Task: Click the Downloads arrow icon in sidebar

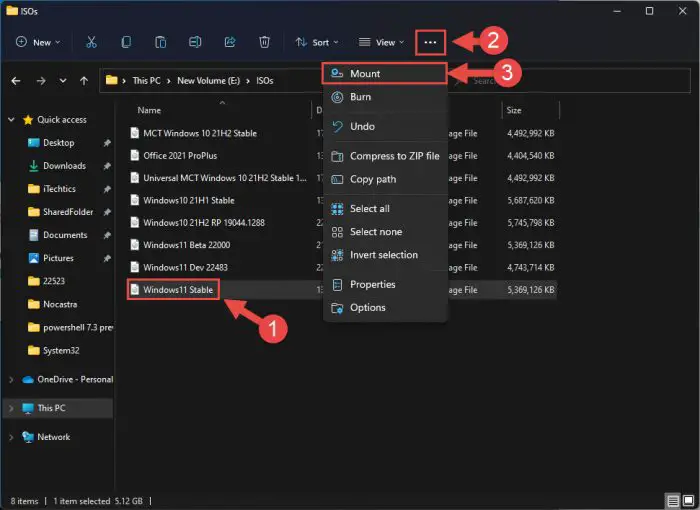Action: coord(33,166)
